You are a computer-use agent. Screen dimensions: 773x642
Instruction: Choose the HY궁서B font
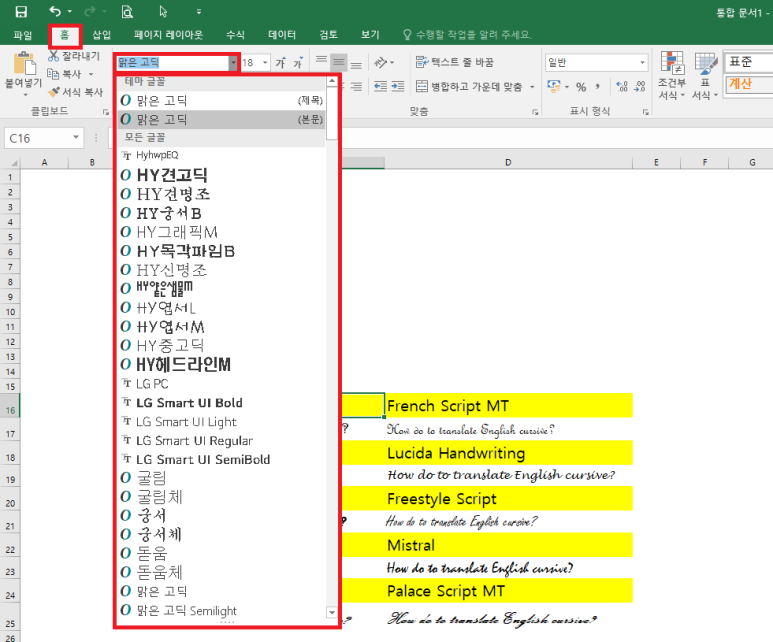(x=221, y=213)
